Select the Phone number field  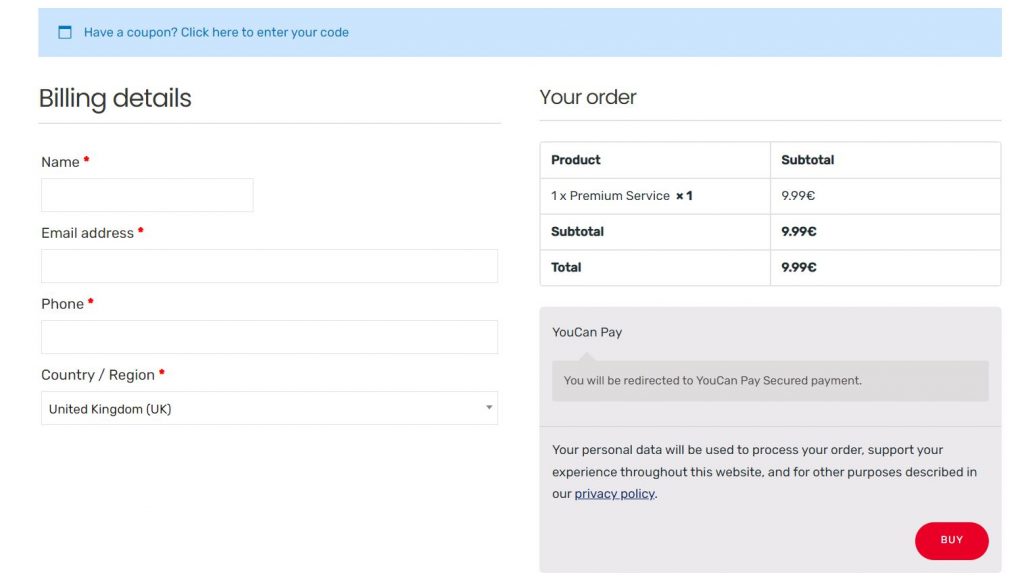(269, 337)
